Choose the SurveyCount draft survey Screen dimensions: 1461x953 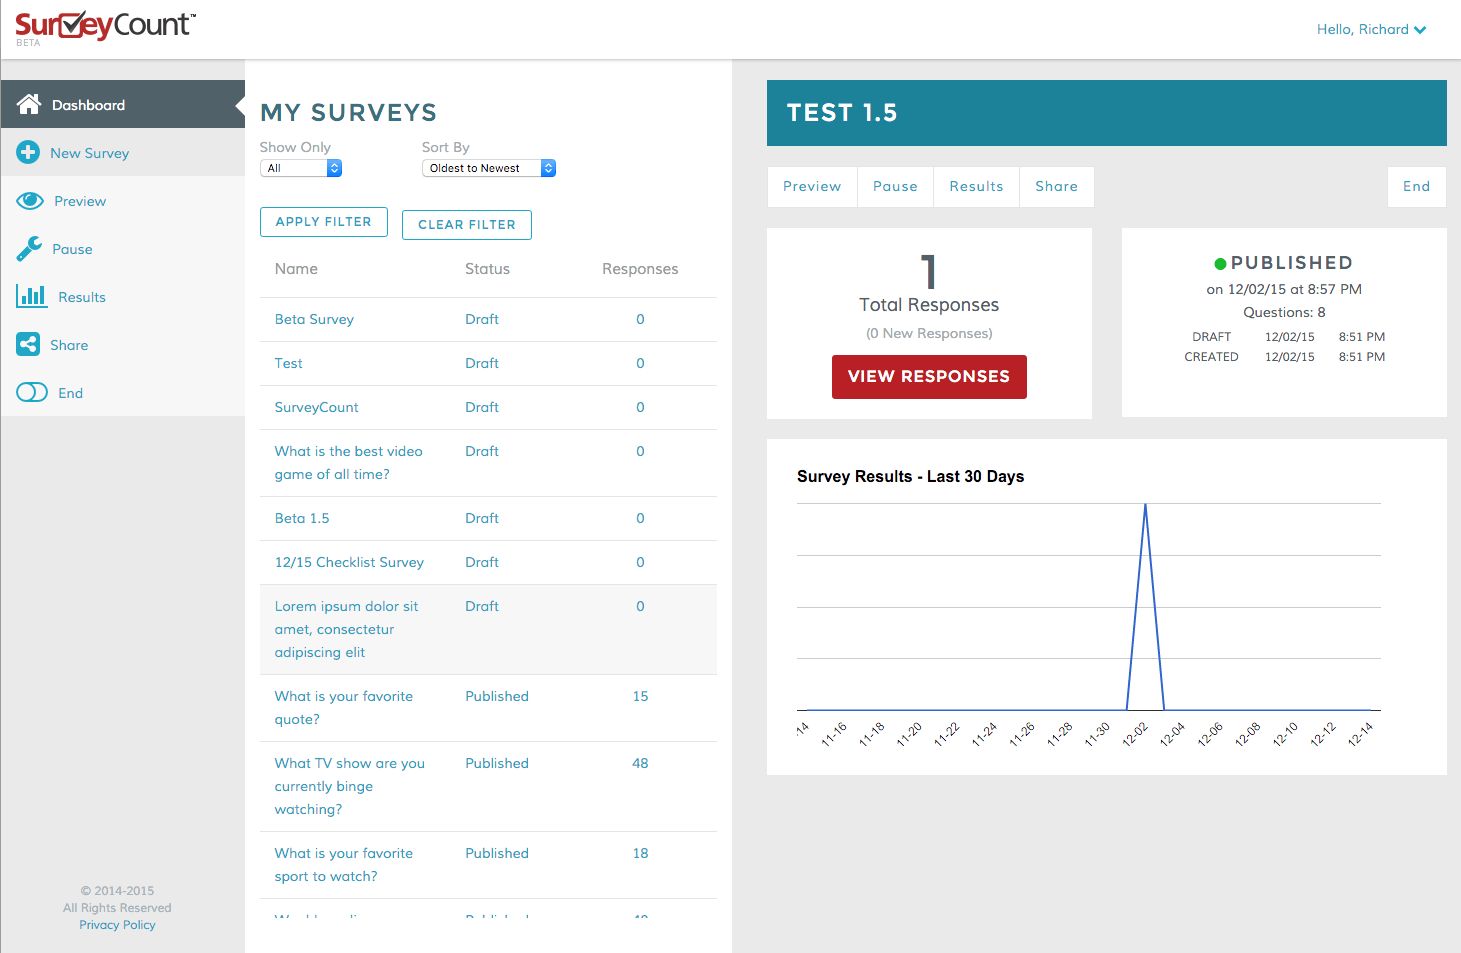pos(316,407)
